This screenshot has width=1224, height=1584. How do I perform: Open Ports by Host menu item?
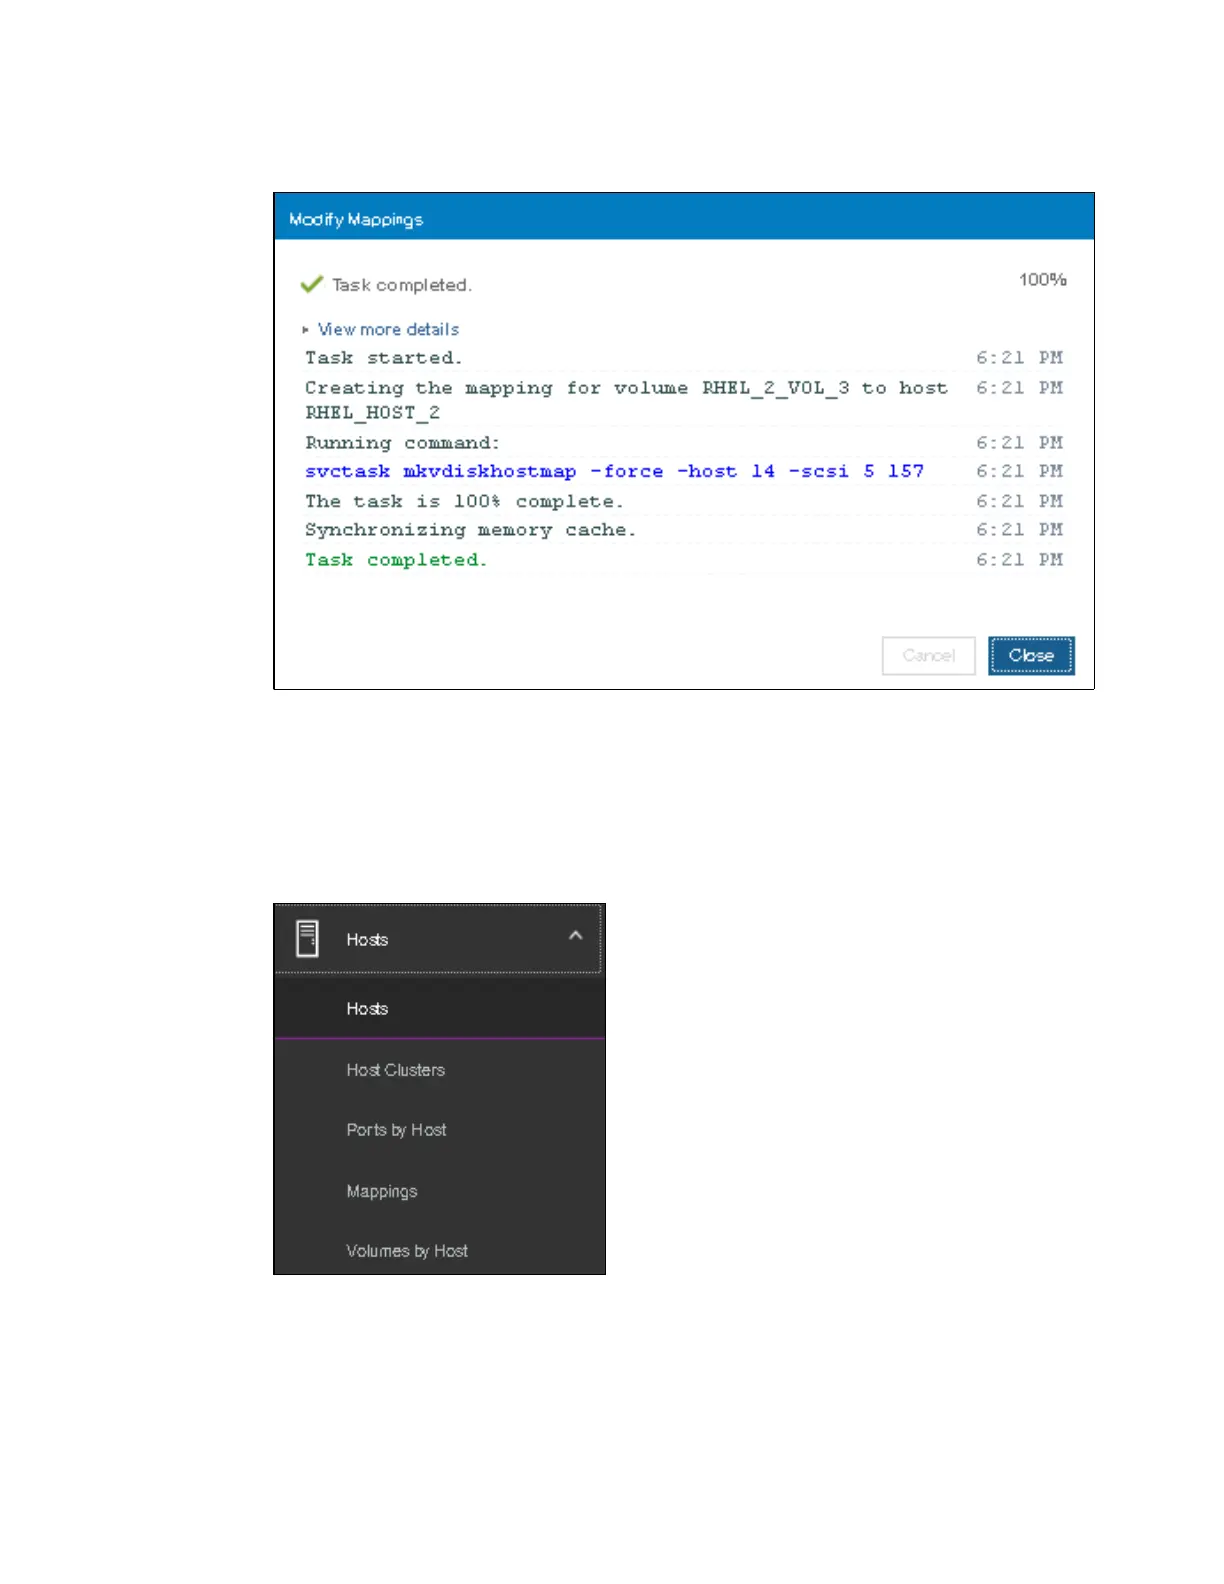(440, 1130)
